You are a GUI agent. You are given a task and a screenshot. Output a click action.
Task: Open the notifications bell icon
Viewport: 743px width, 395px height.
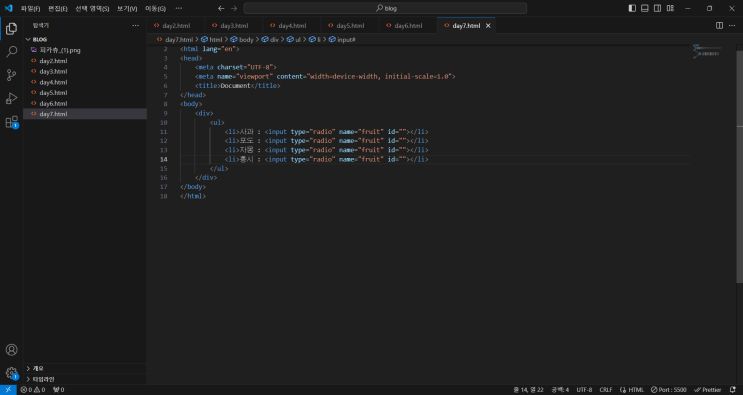point(733,390)
